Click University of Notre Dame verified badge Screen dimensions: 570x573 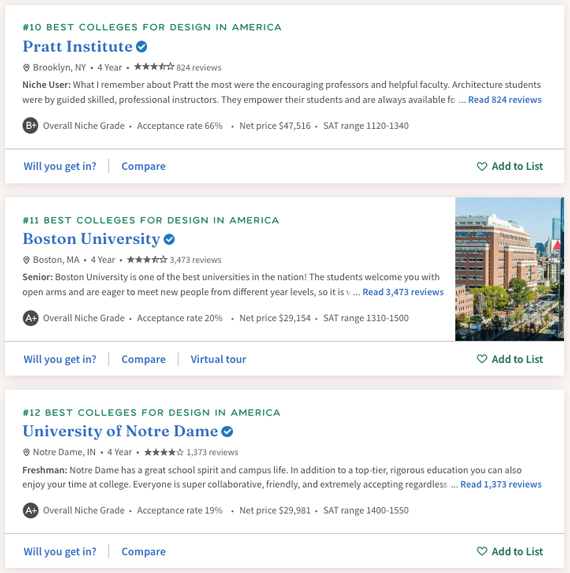pos(227,432)
